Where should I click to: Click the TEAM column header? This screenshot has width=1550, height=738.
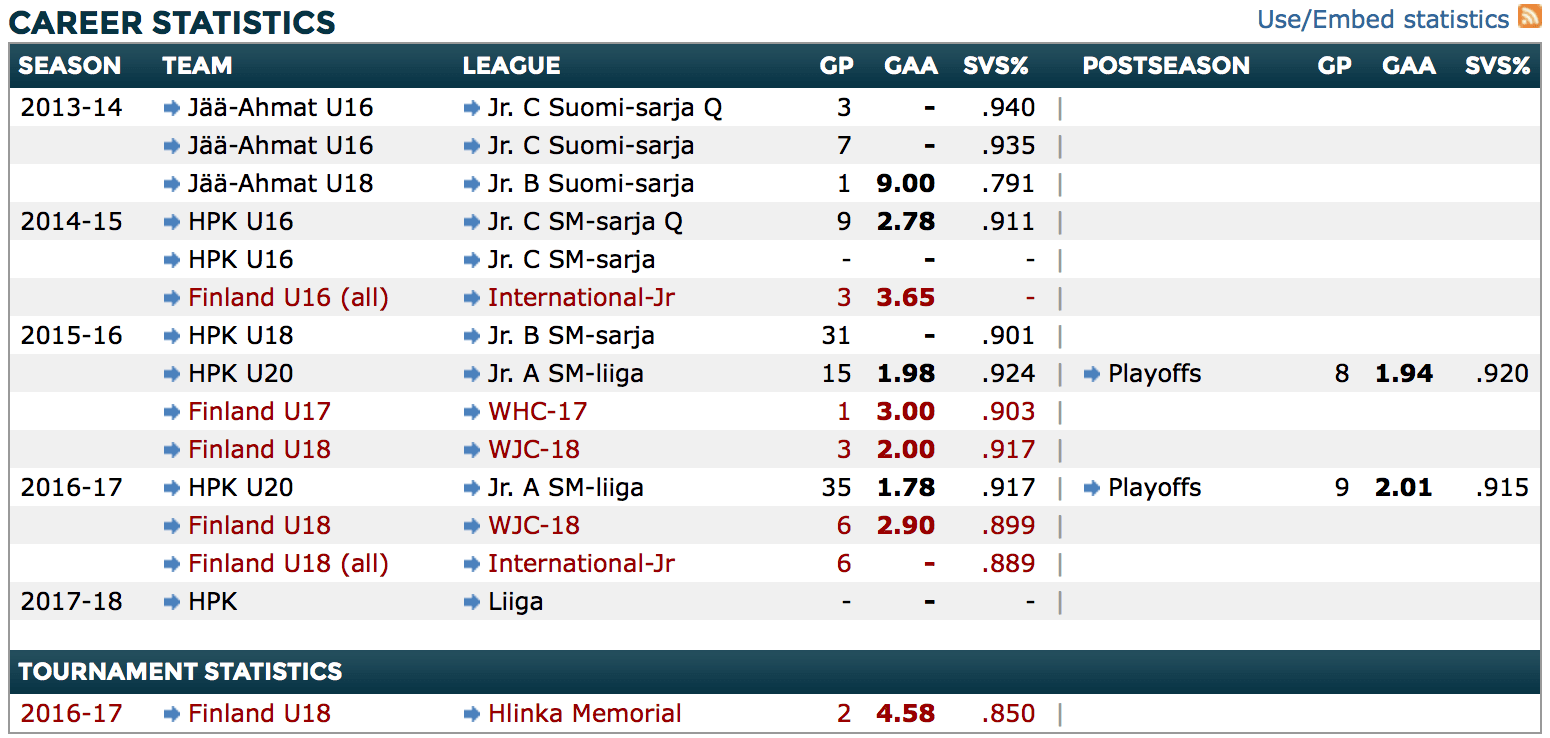coord(197,66)
